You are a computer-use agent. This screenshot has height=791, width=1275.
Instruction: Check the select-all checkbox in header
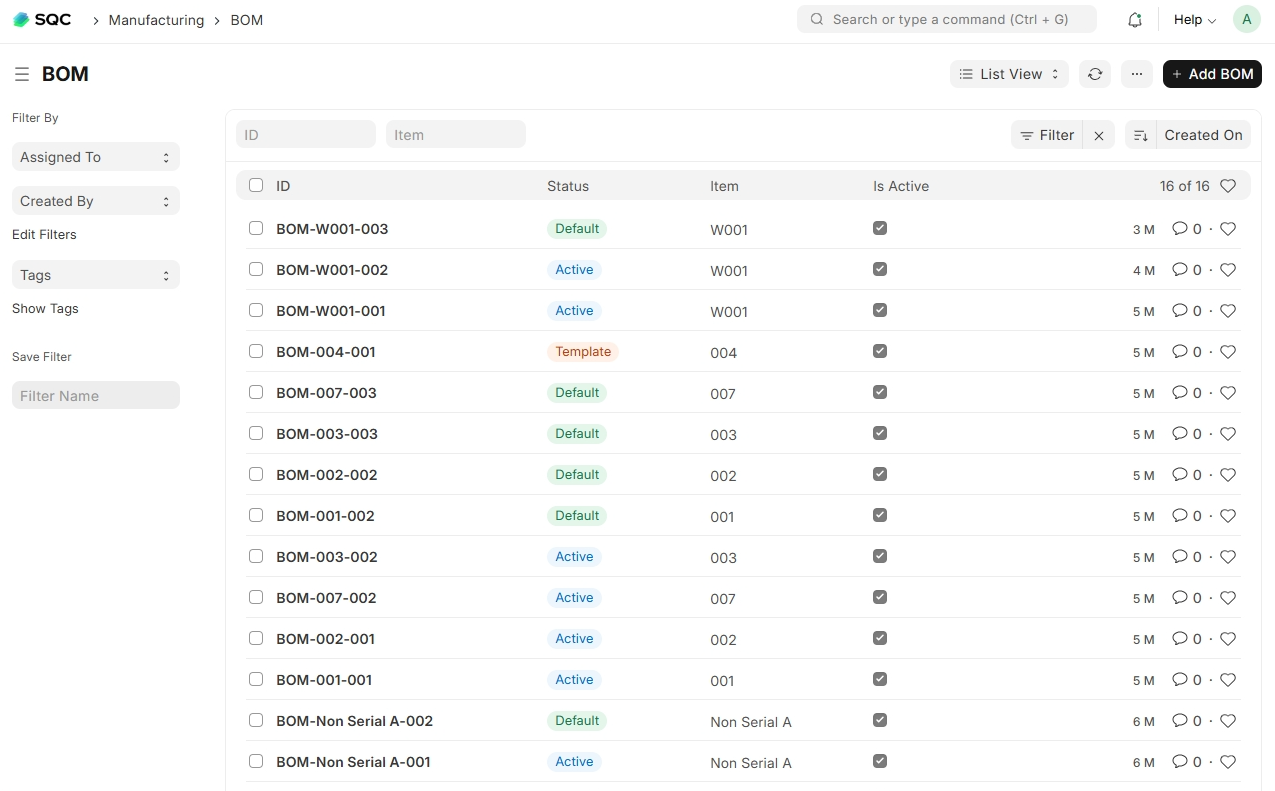pos(256,186)
